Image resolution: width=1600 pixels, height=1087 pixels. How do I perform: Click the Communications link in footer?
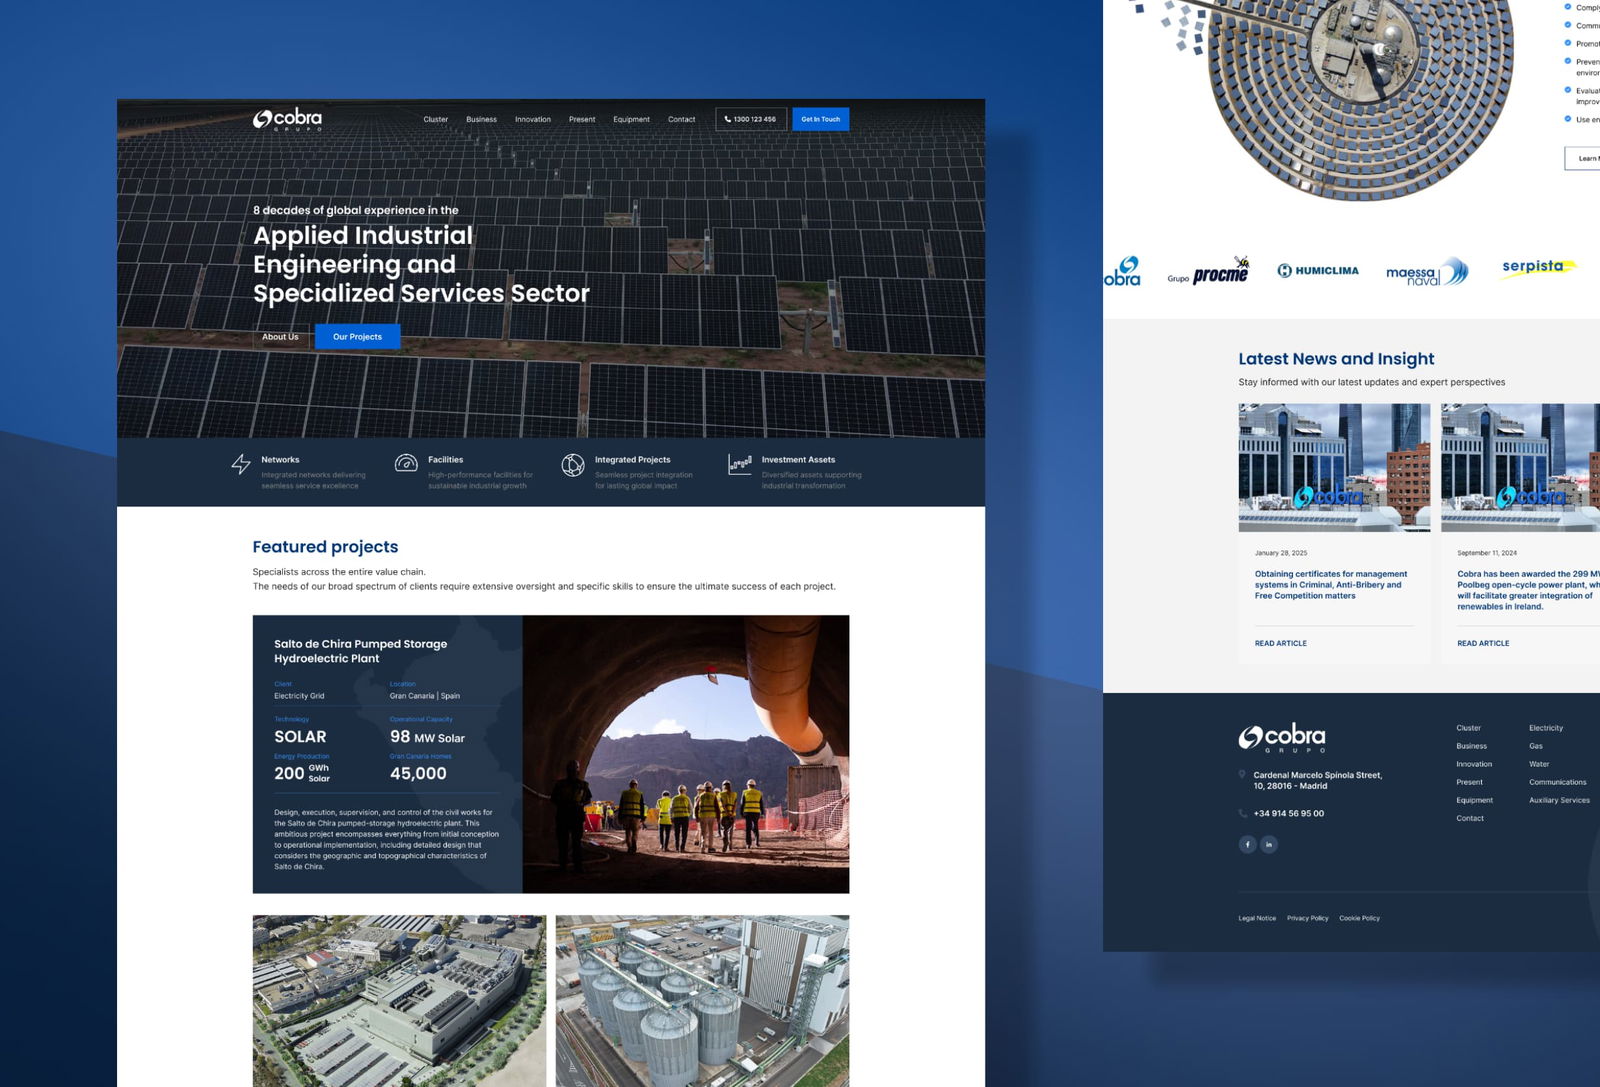(1558, 782)
